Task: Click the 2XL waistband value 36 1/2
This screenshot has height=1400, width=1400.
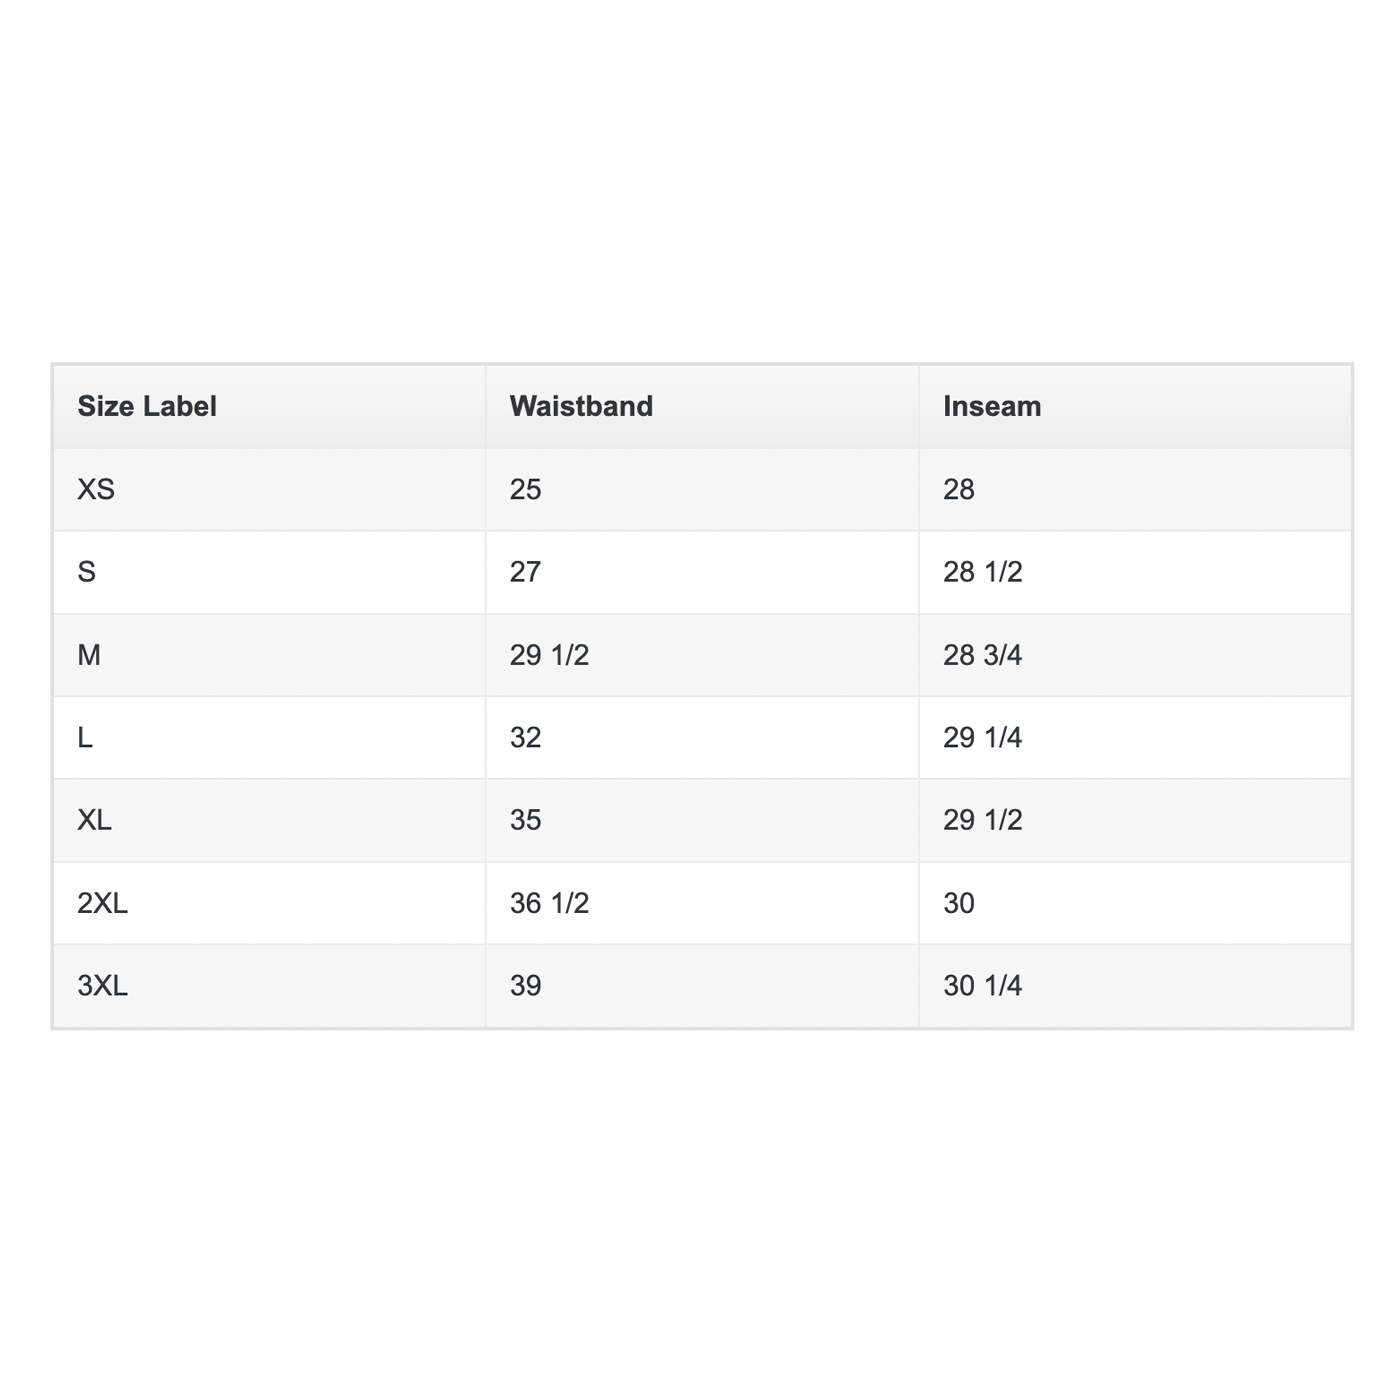Action: pos(549,903)
